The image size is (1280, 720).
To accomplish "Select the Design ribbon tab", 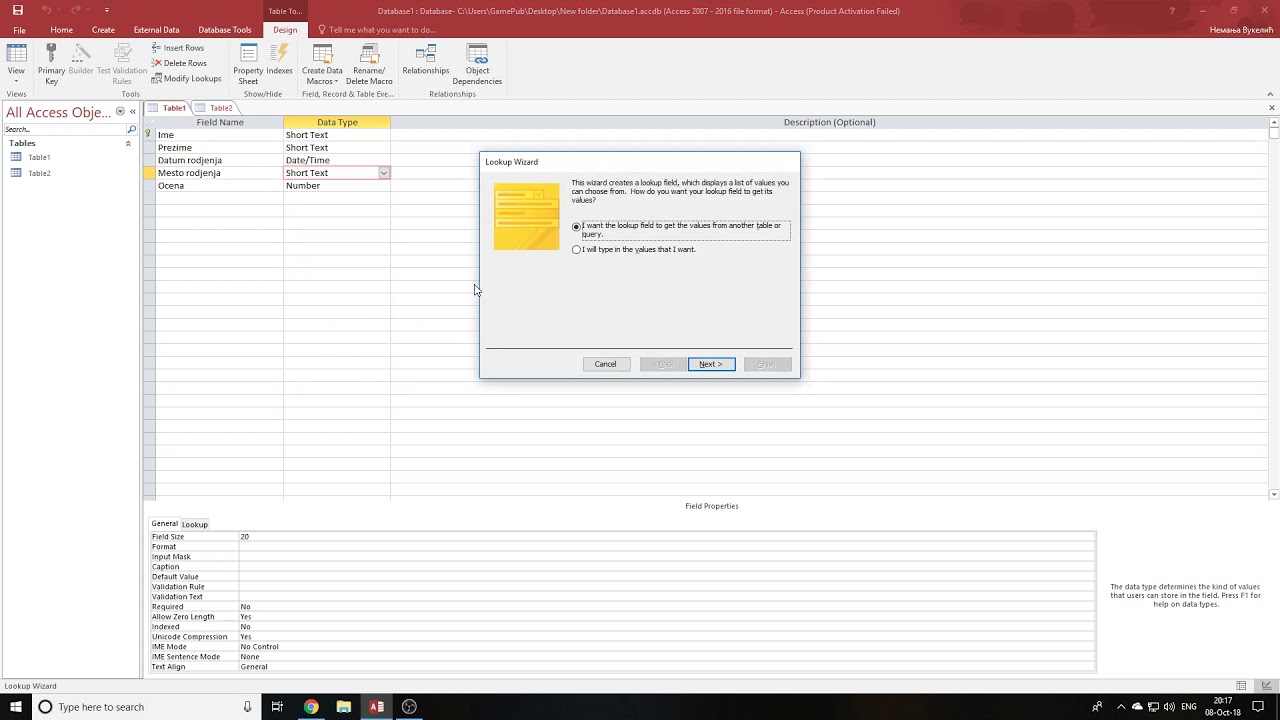I will click(x=285, y=30).
